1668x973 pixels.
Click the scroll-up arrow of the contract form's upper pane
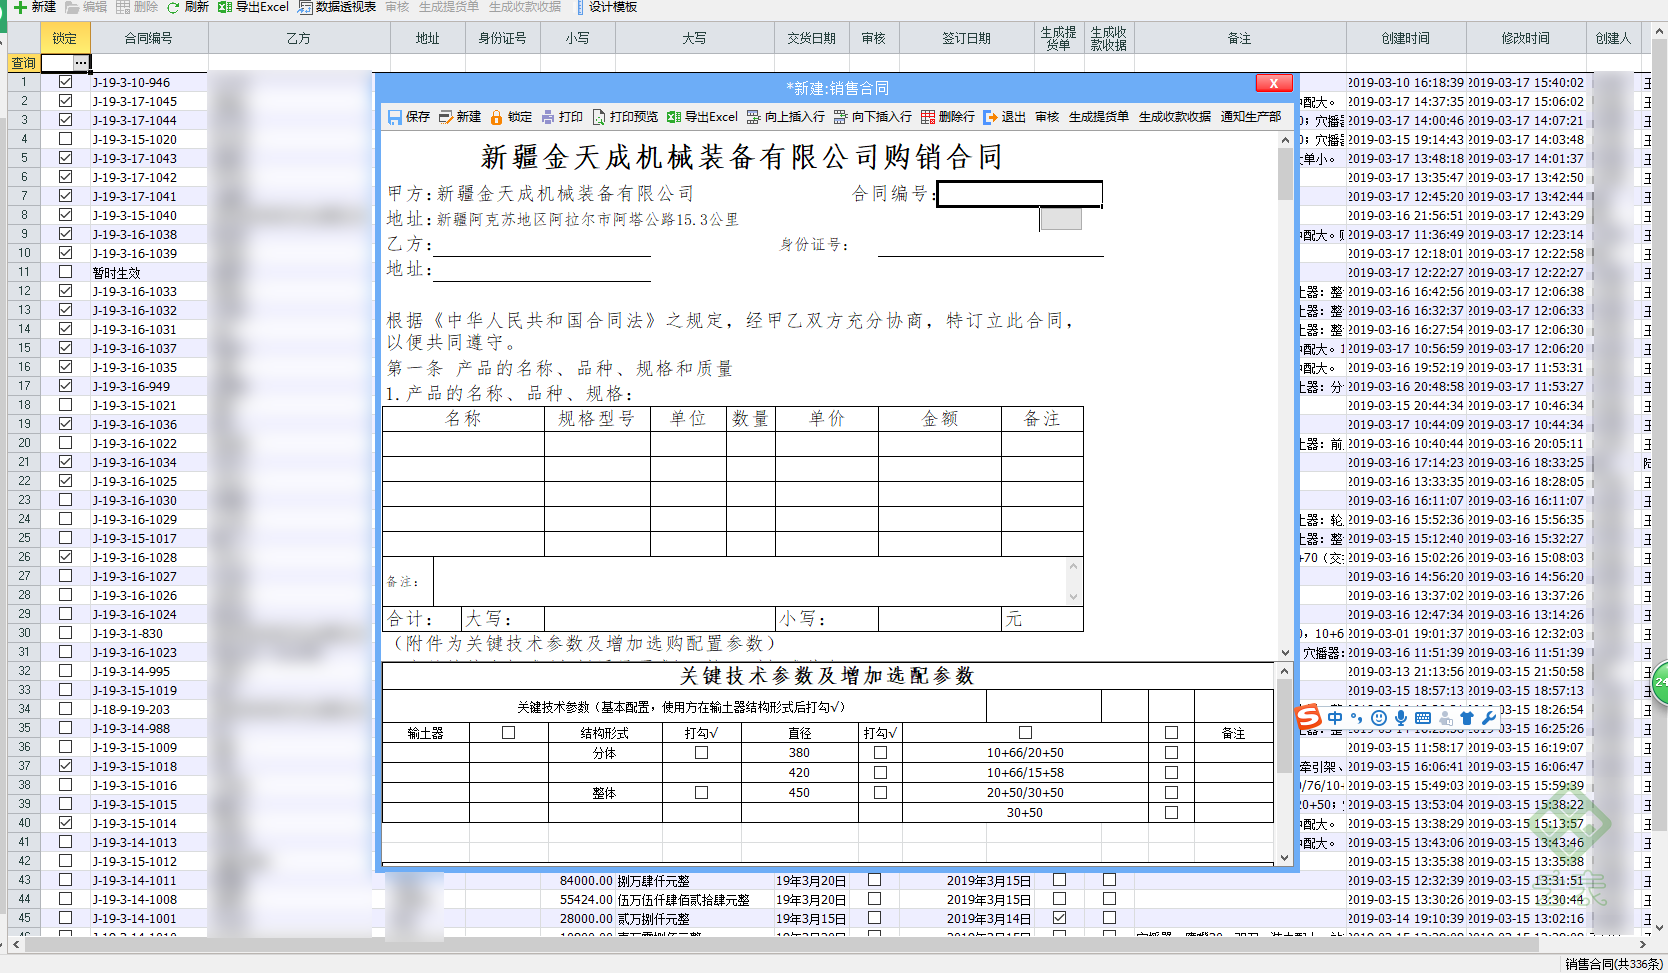1285,141
